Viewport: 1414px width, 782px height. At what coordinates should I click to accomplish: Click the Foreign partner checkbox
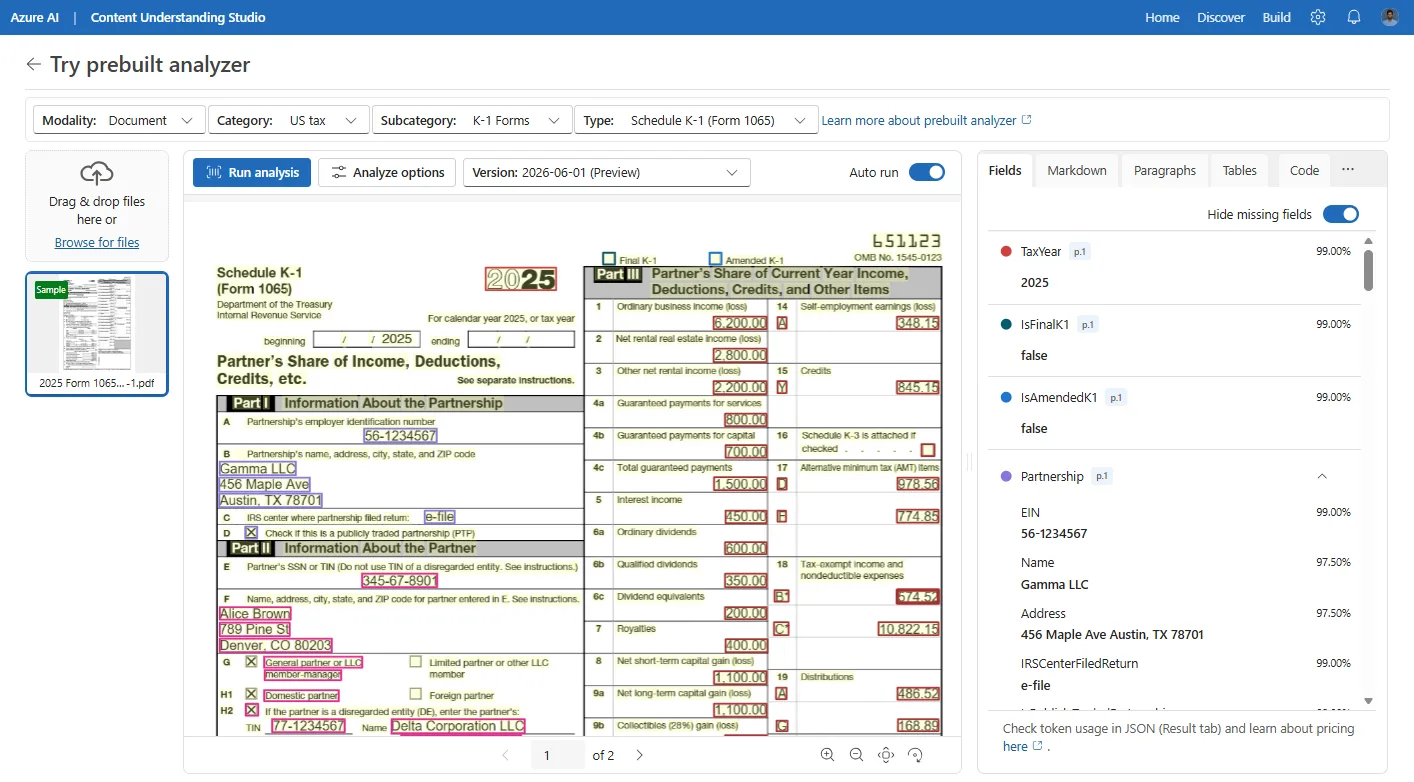(415, 694)
